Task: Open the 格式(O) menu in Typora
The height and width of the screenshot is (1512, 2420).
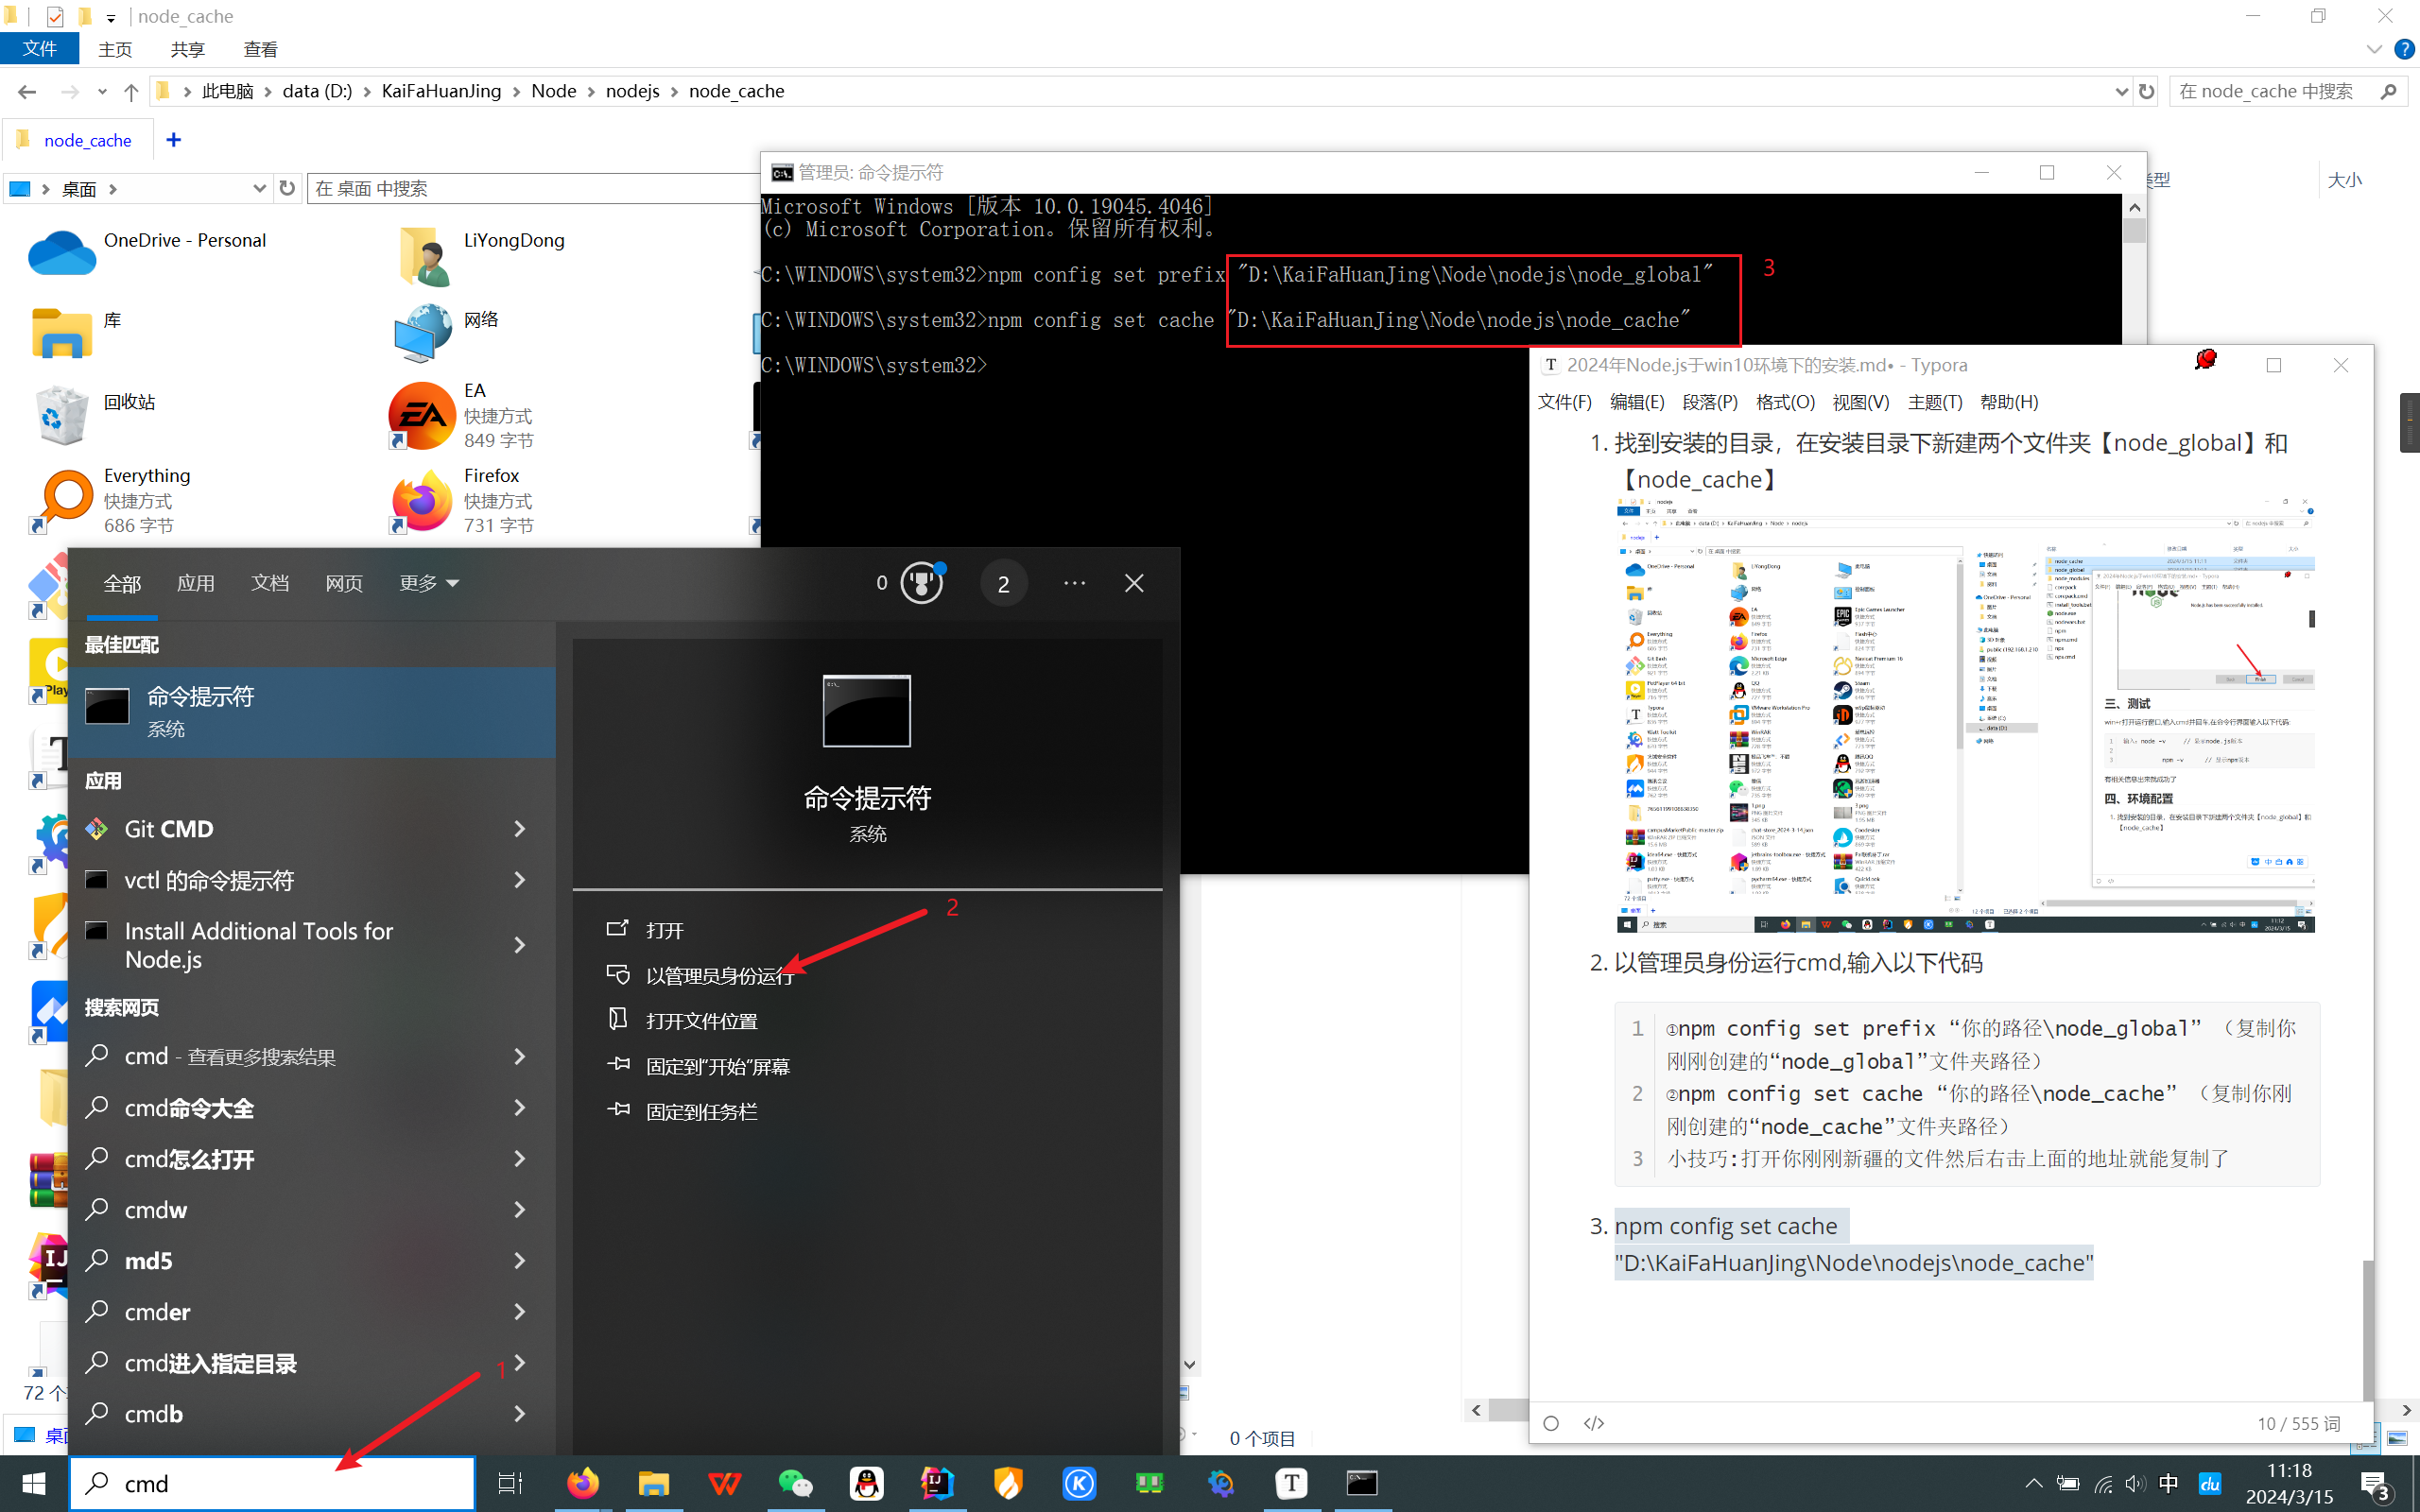Action: [1785, 402]
